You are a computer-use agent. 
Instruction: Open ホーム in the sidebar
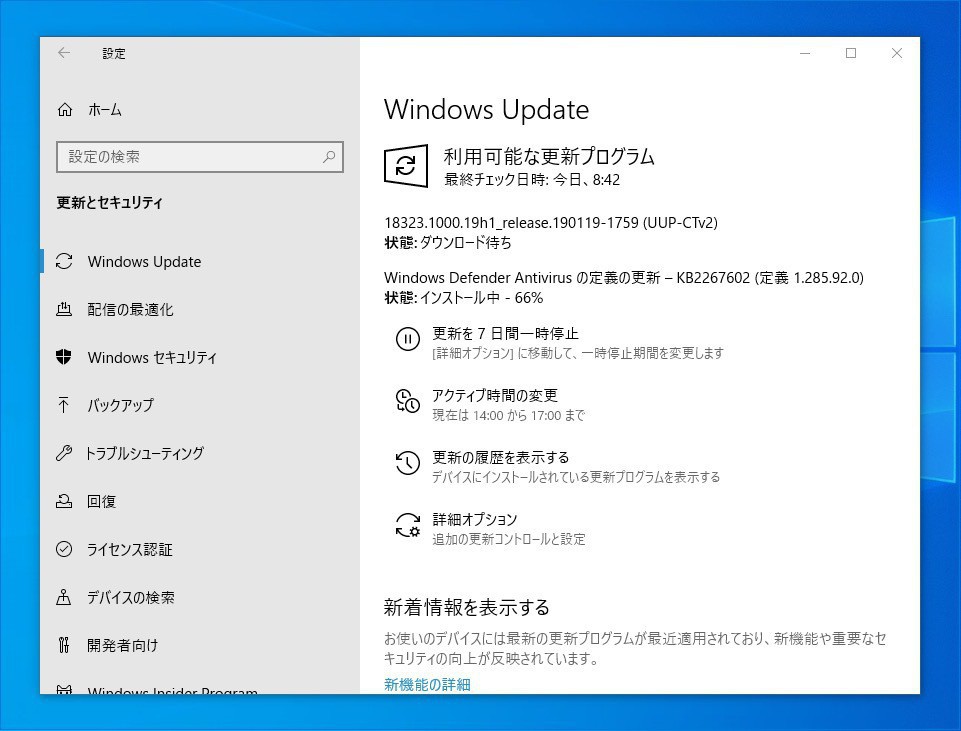pyautogui.click(x=105, y=110)
